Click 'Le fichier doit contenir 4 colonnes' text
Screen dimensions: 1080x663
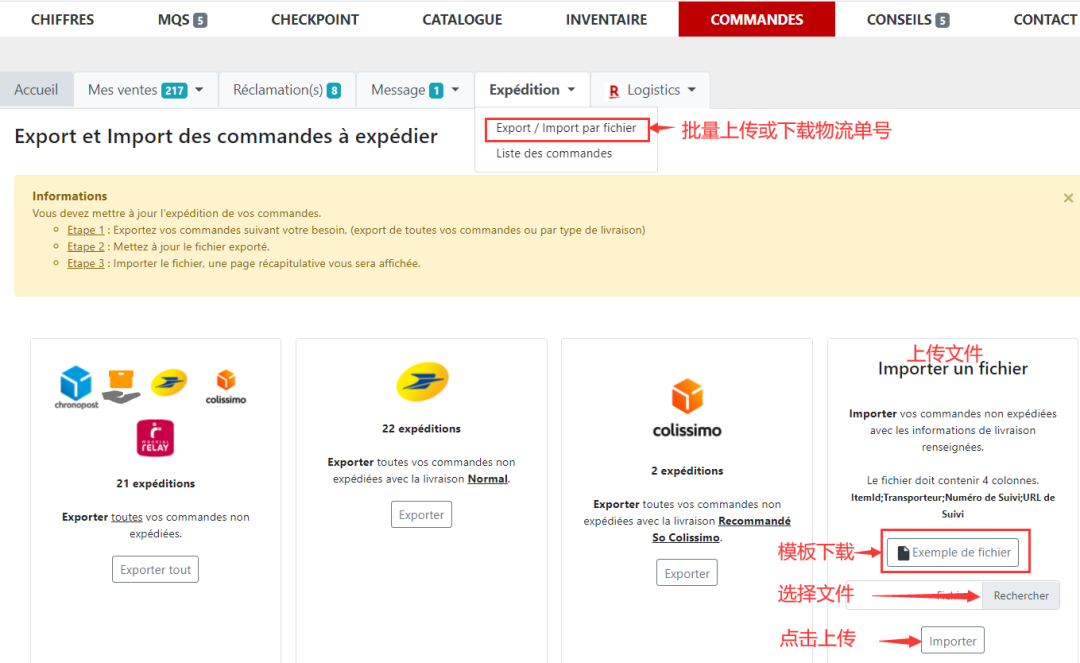[x=953, y=481]
